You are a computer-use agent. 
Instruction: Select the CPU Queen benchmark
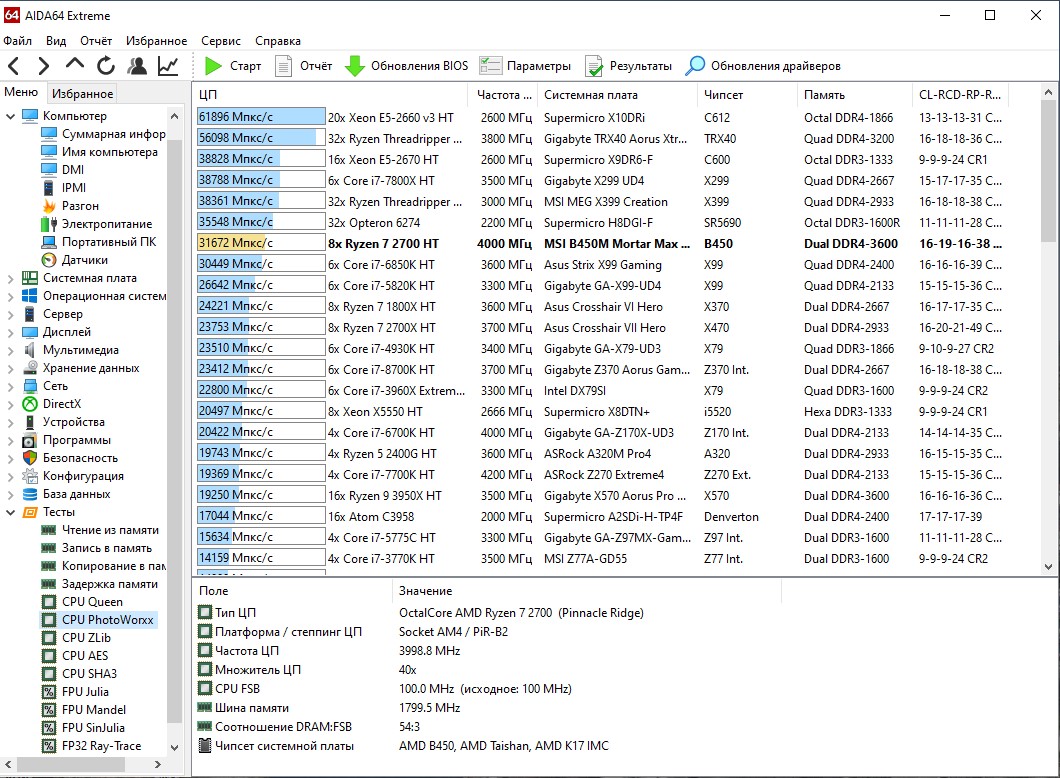point(92,602)
